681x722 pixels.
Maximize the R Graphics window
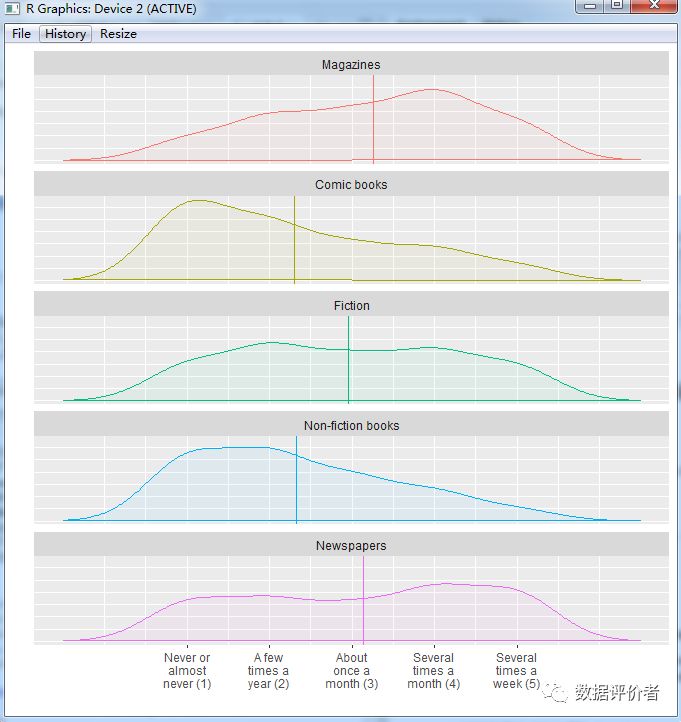618,7
